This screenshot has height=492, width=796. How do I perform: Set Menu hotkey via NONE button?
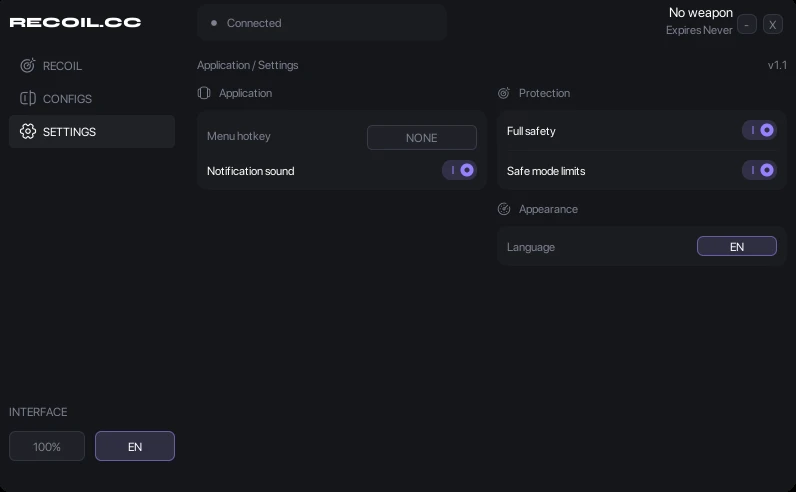pyautogui.click(x=421, y=138)
